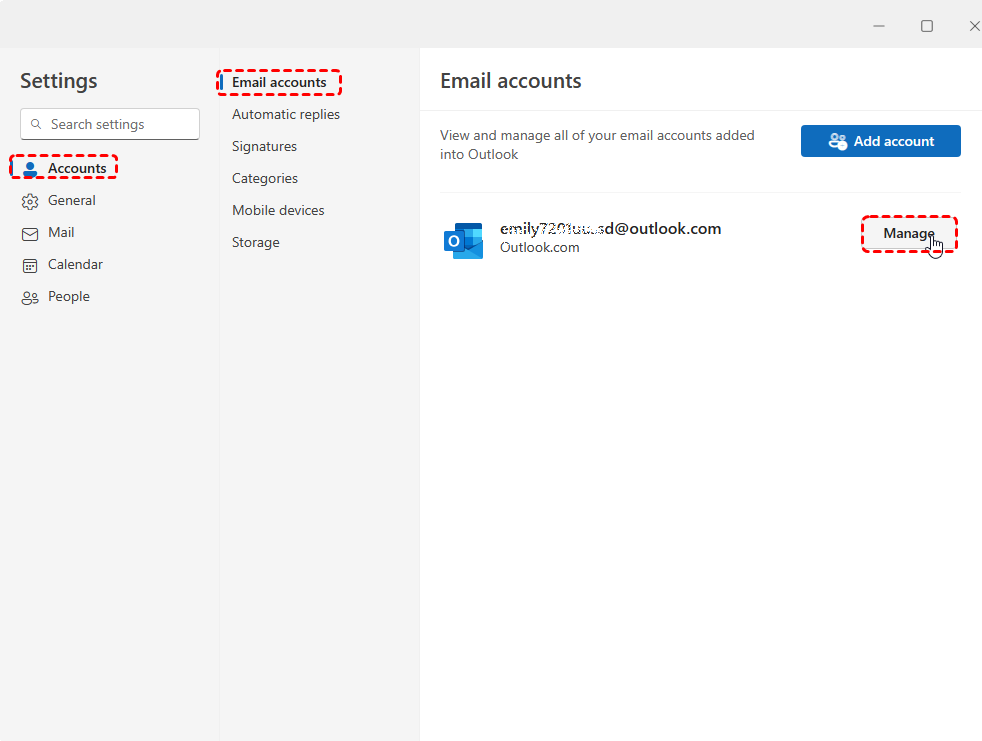982x741 pixels.
Task: Click the Add account button label
Action: (894, 141)
